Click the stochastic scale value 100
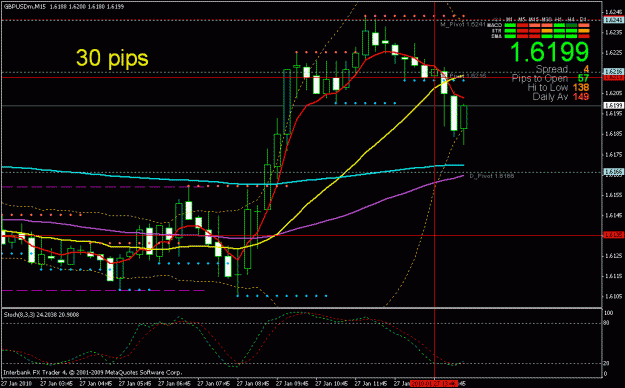The image size is (625, 388). (x=608, y=313)
